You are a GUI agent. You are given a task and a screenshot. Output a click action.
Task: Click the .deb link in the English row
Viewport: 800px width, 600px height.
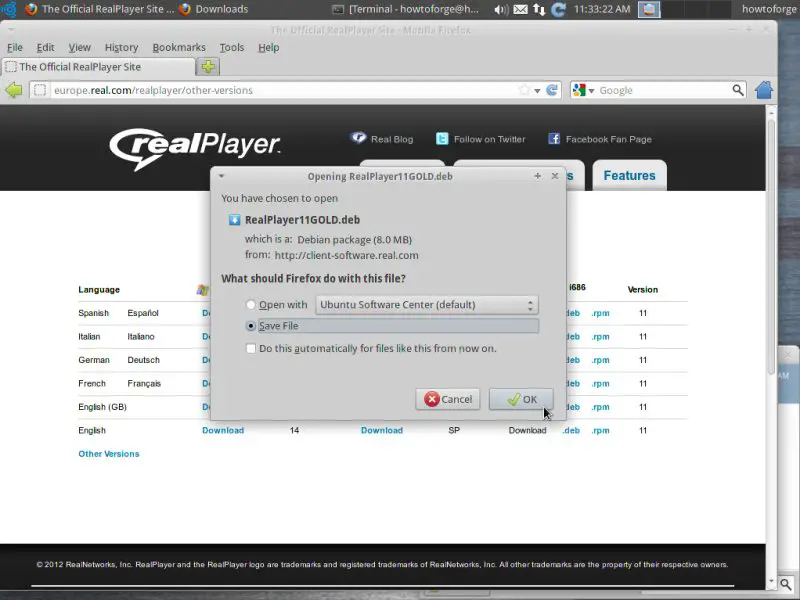tap(571, 431)
